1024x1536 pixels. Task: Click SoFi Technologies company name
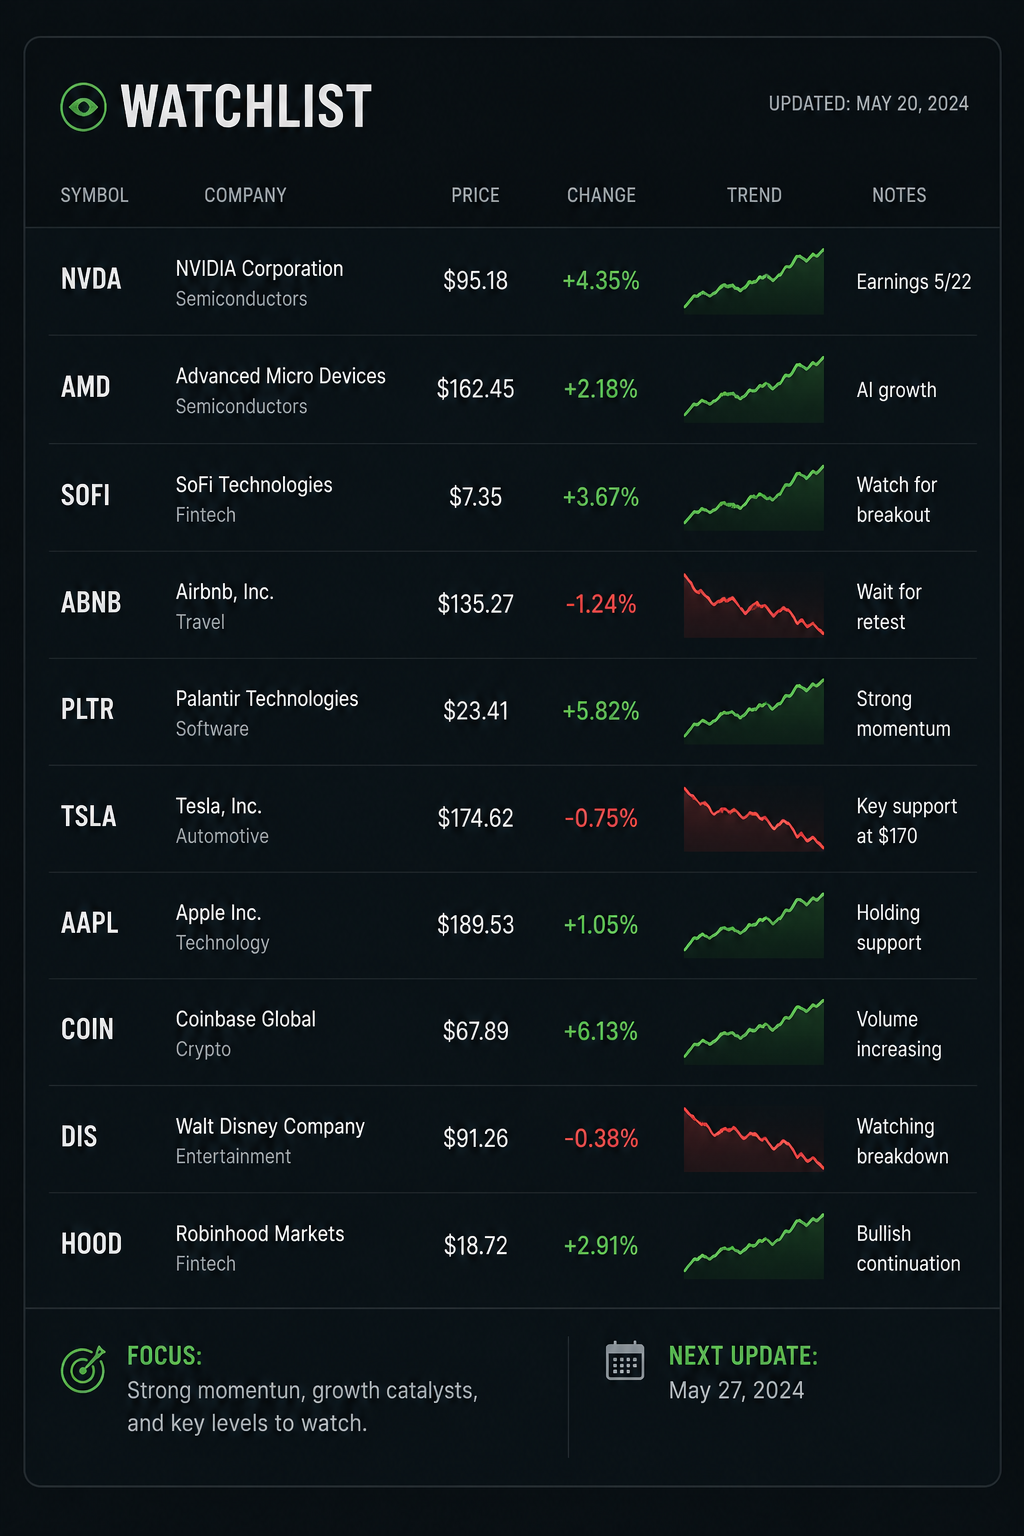pos(254,485)
